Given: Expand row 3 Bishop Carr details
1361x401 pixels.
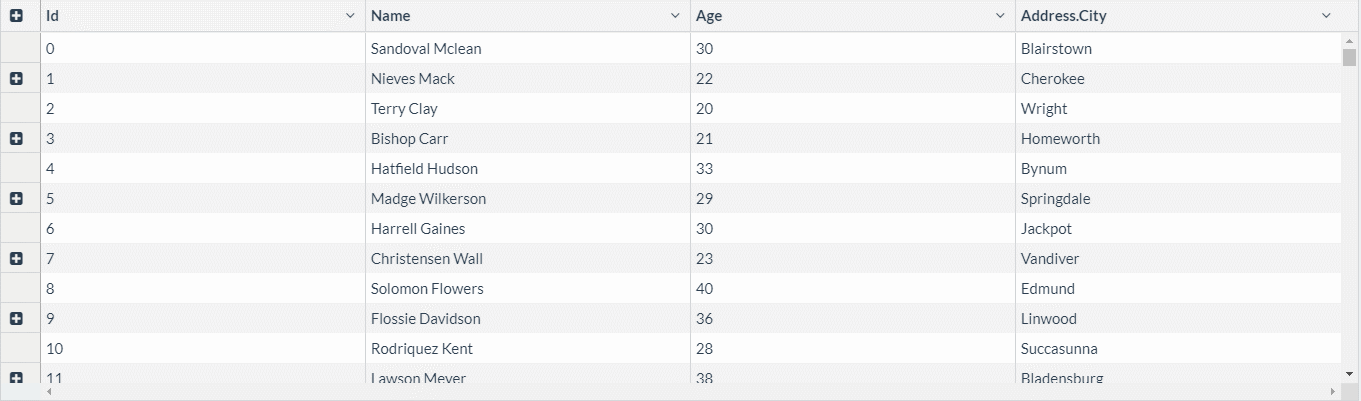Looking at the screenshot, I should (16, 139).
